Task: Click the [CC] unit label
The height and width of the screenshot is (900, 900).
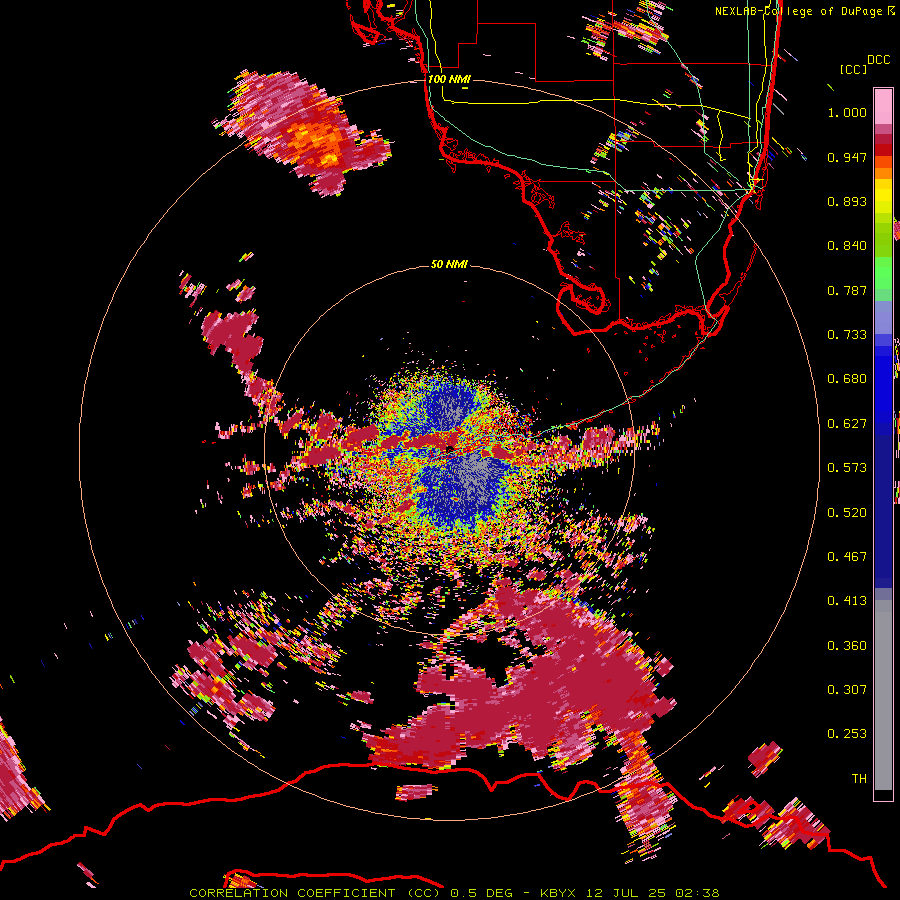Action: [x=853, y=69]
